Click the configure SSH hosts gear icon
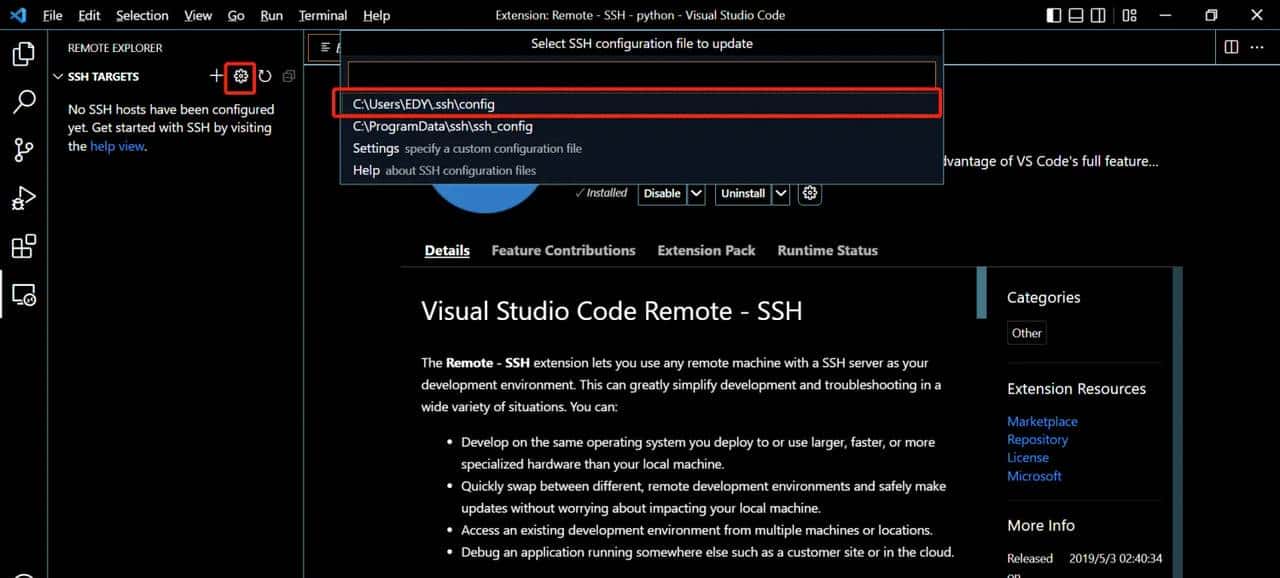Image resolution: width=1280 pixels, height=578 pixels. tap(240, 76)
